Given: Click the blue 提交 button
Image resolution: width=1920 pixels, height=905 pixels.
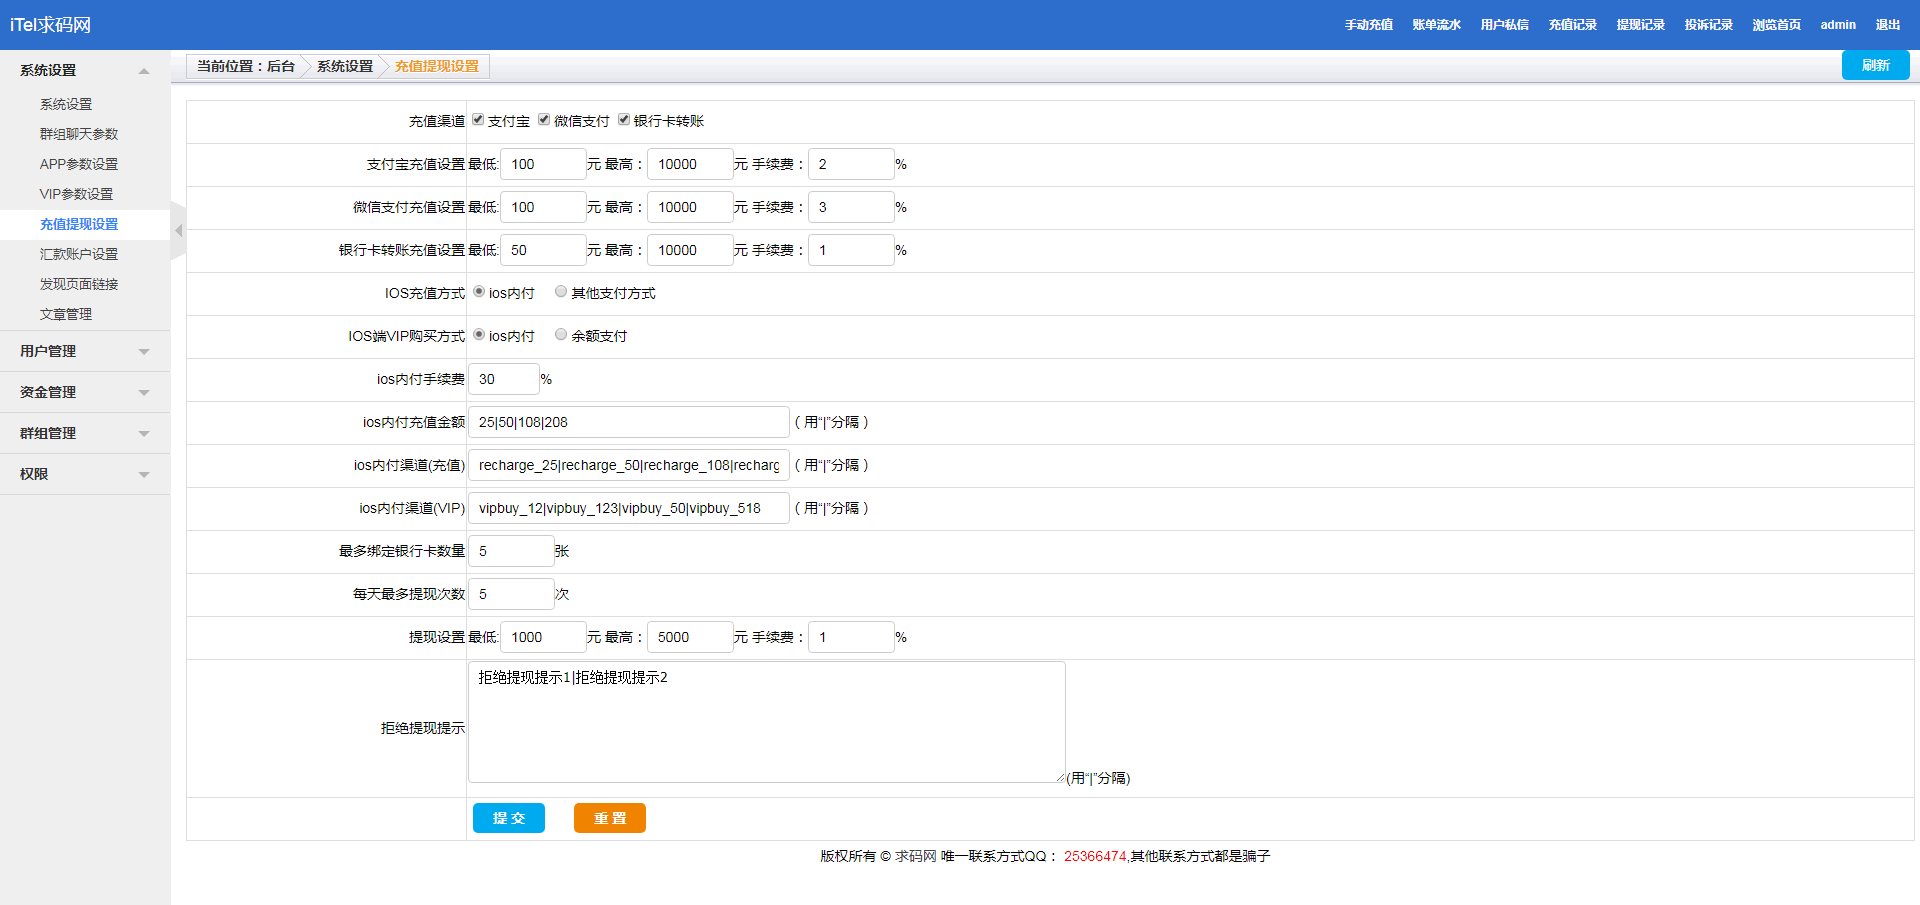Looking at the screenshot, I should click(x=509, y=818).
